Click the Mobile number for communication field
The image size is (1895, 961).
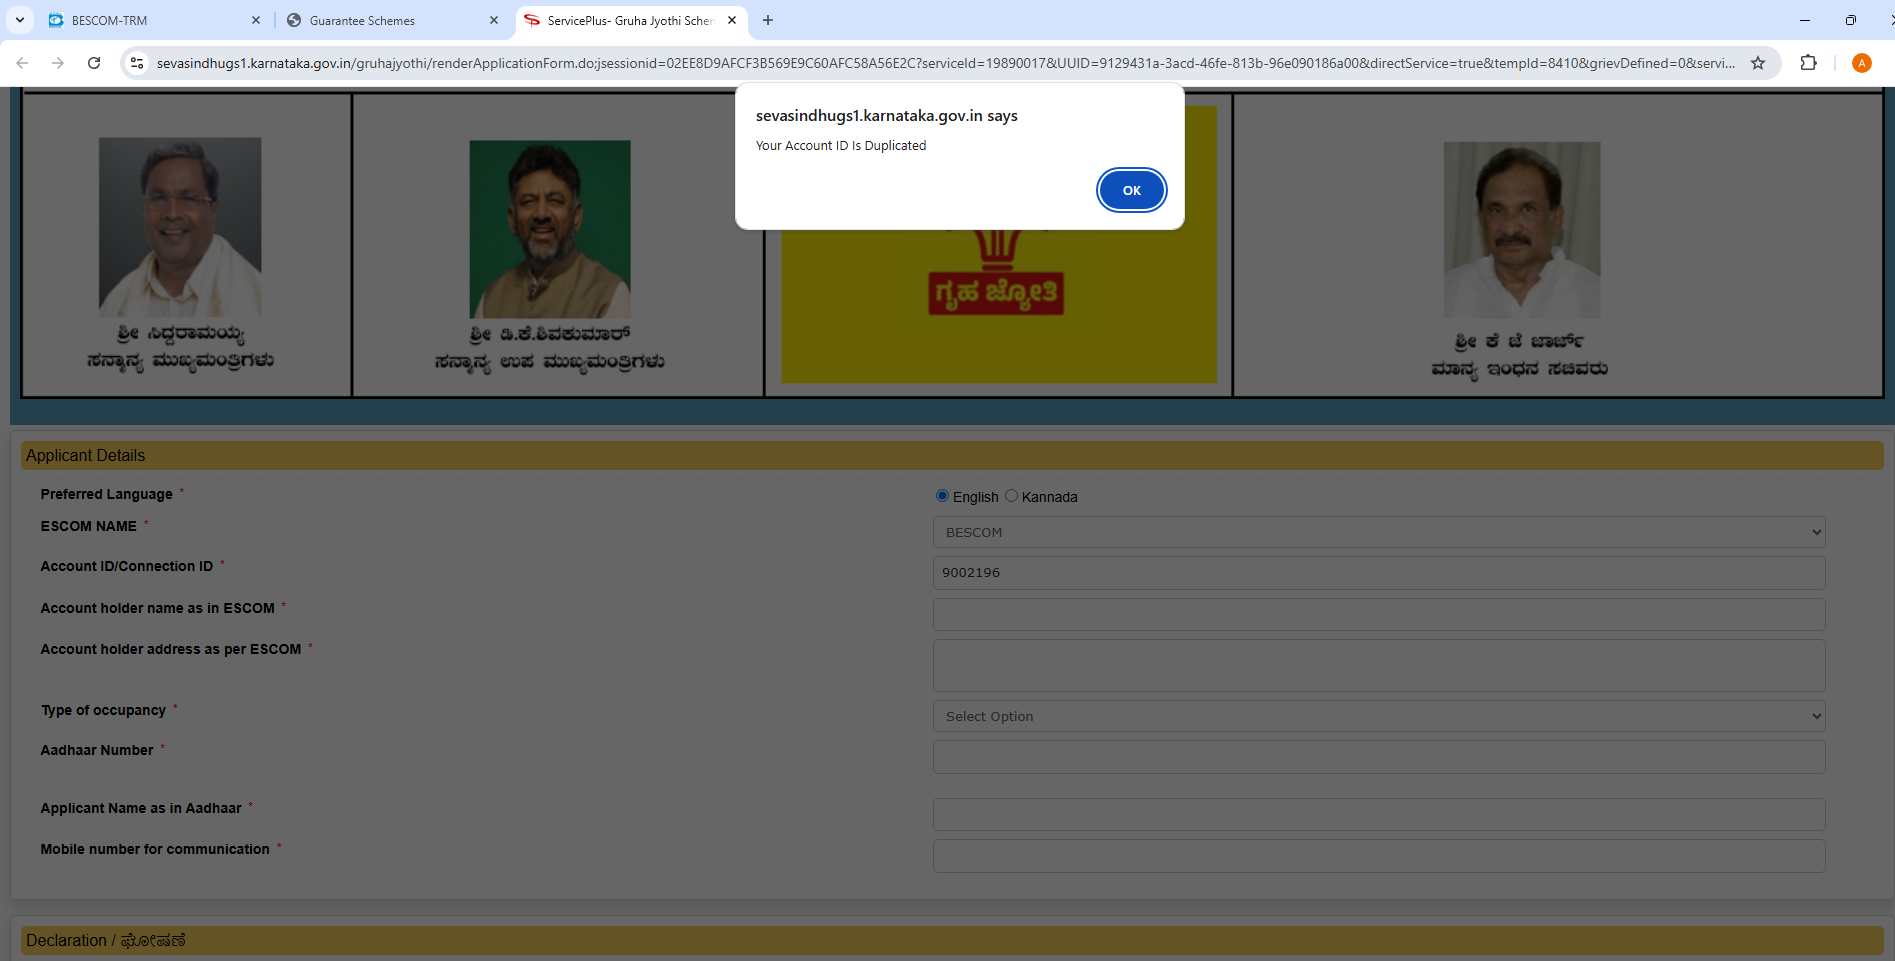(x=1379, y=856)
